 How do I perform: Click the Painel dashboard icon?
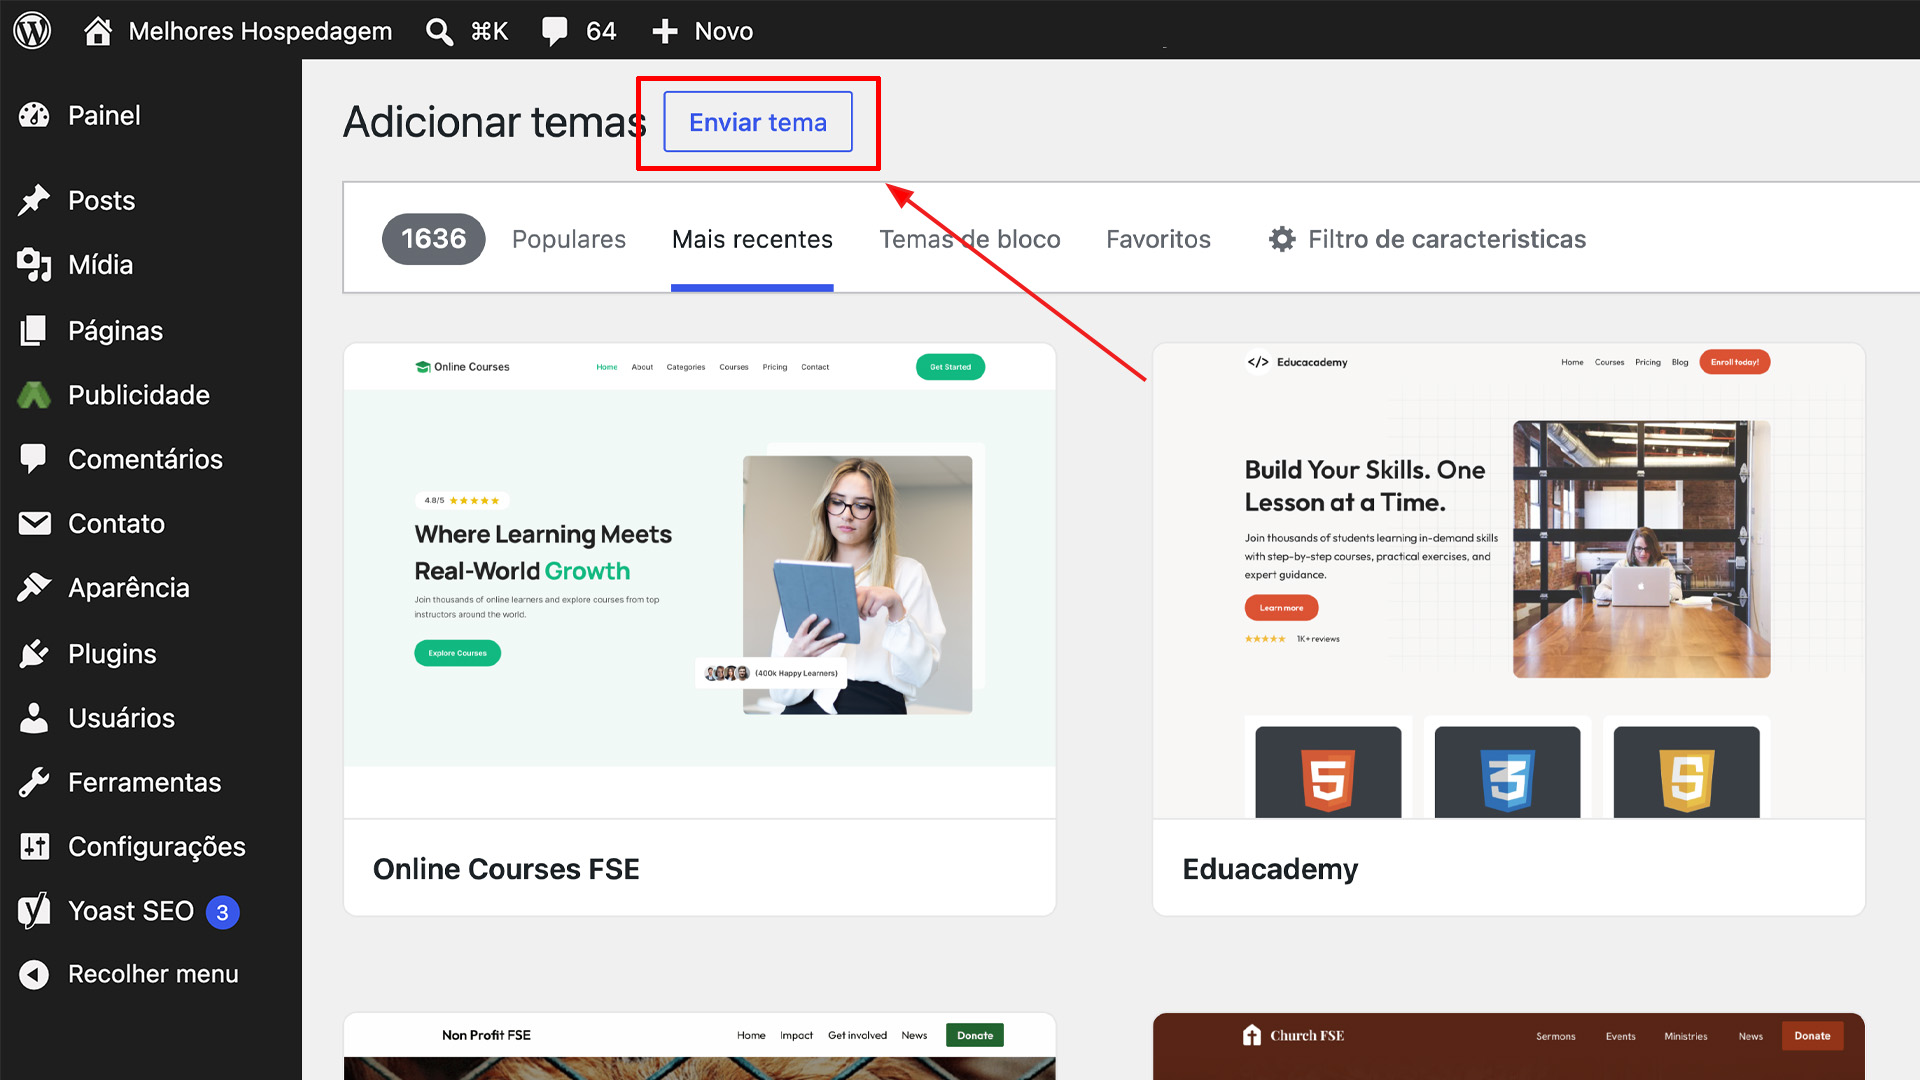tap(34, 115)
